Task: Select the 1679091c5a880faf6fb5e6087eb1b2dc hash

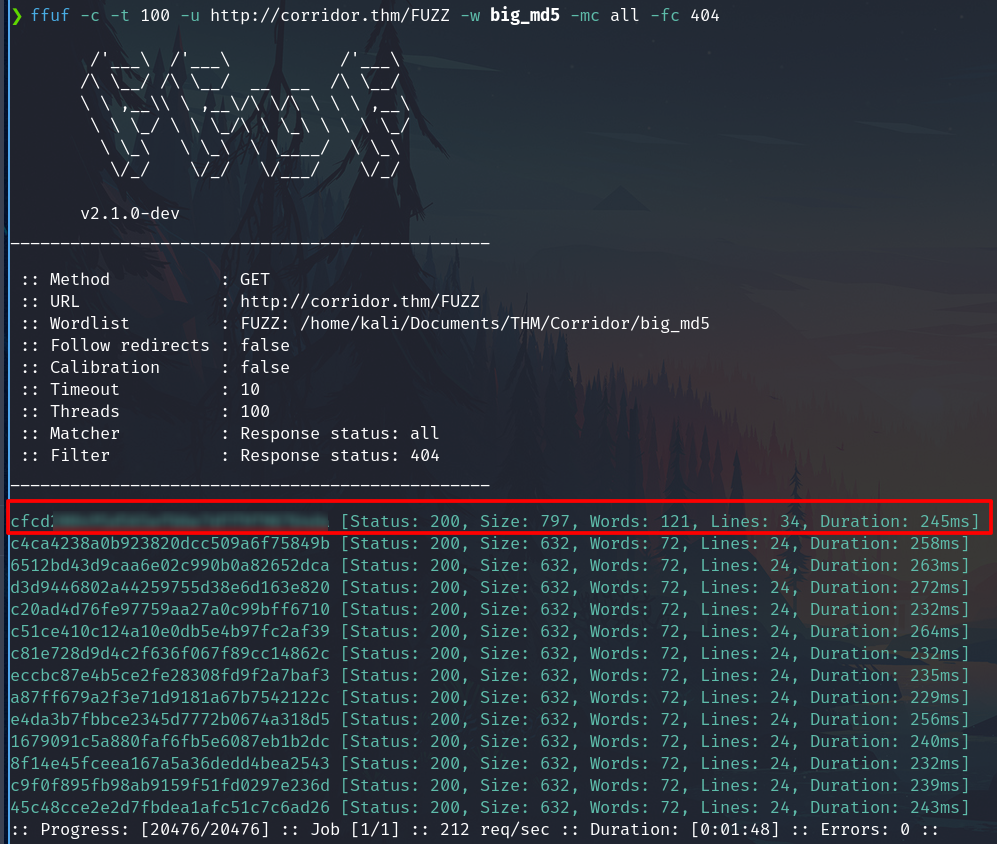Action: tap(170, 741)
